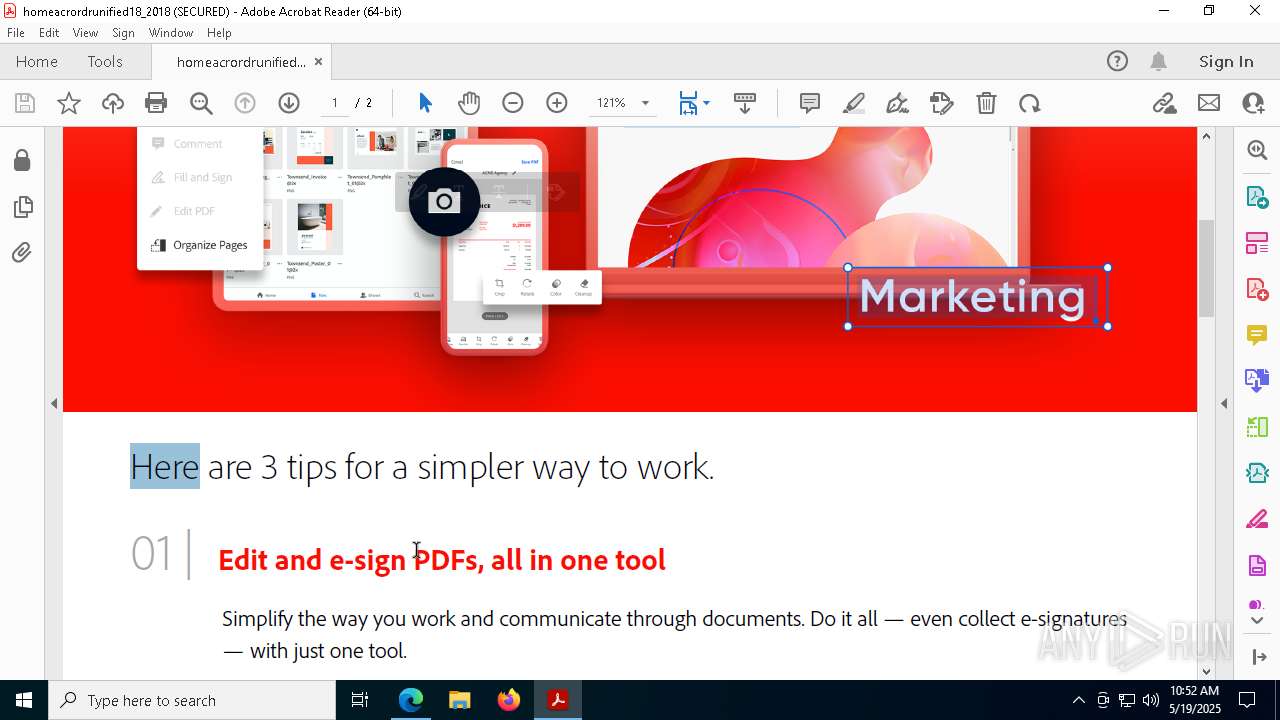1280x720 pixels.
Task: Click the scrollbar down arrow
Action: pos(1206,671)
